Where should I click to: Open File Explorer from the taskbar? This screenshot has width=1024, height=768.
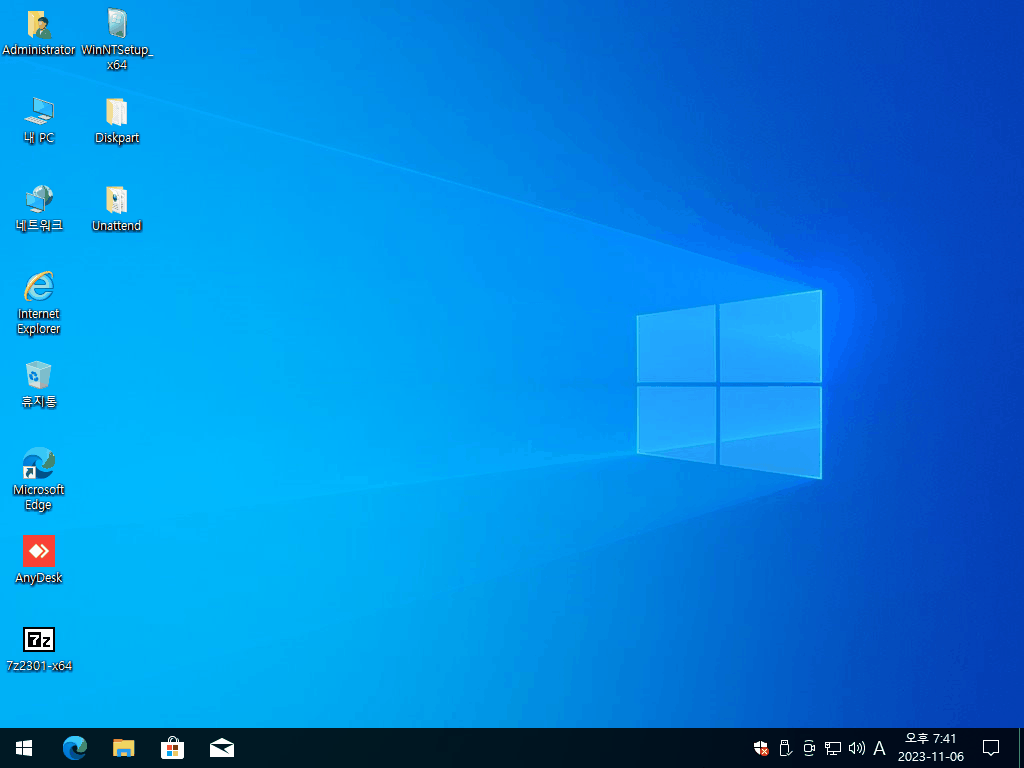[123, 748]
